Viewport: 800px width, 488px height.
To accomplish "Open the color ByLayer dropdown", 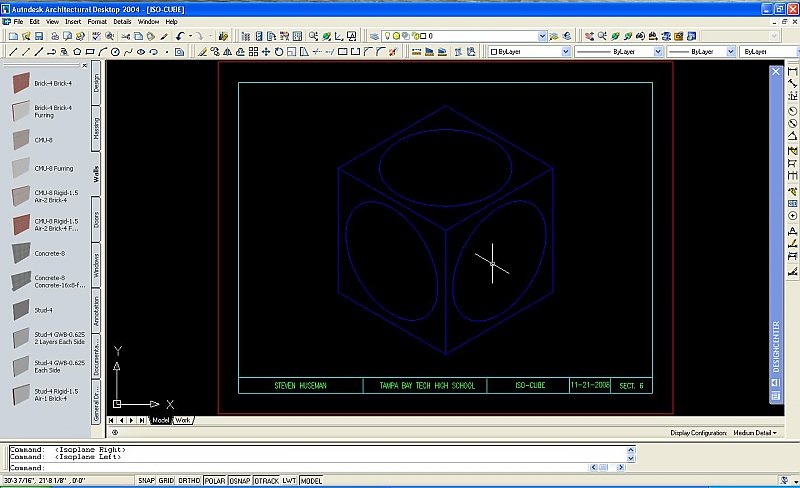I will click(565, 52).
